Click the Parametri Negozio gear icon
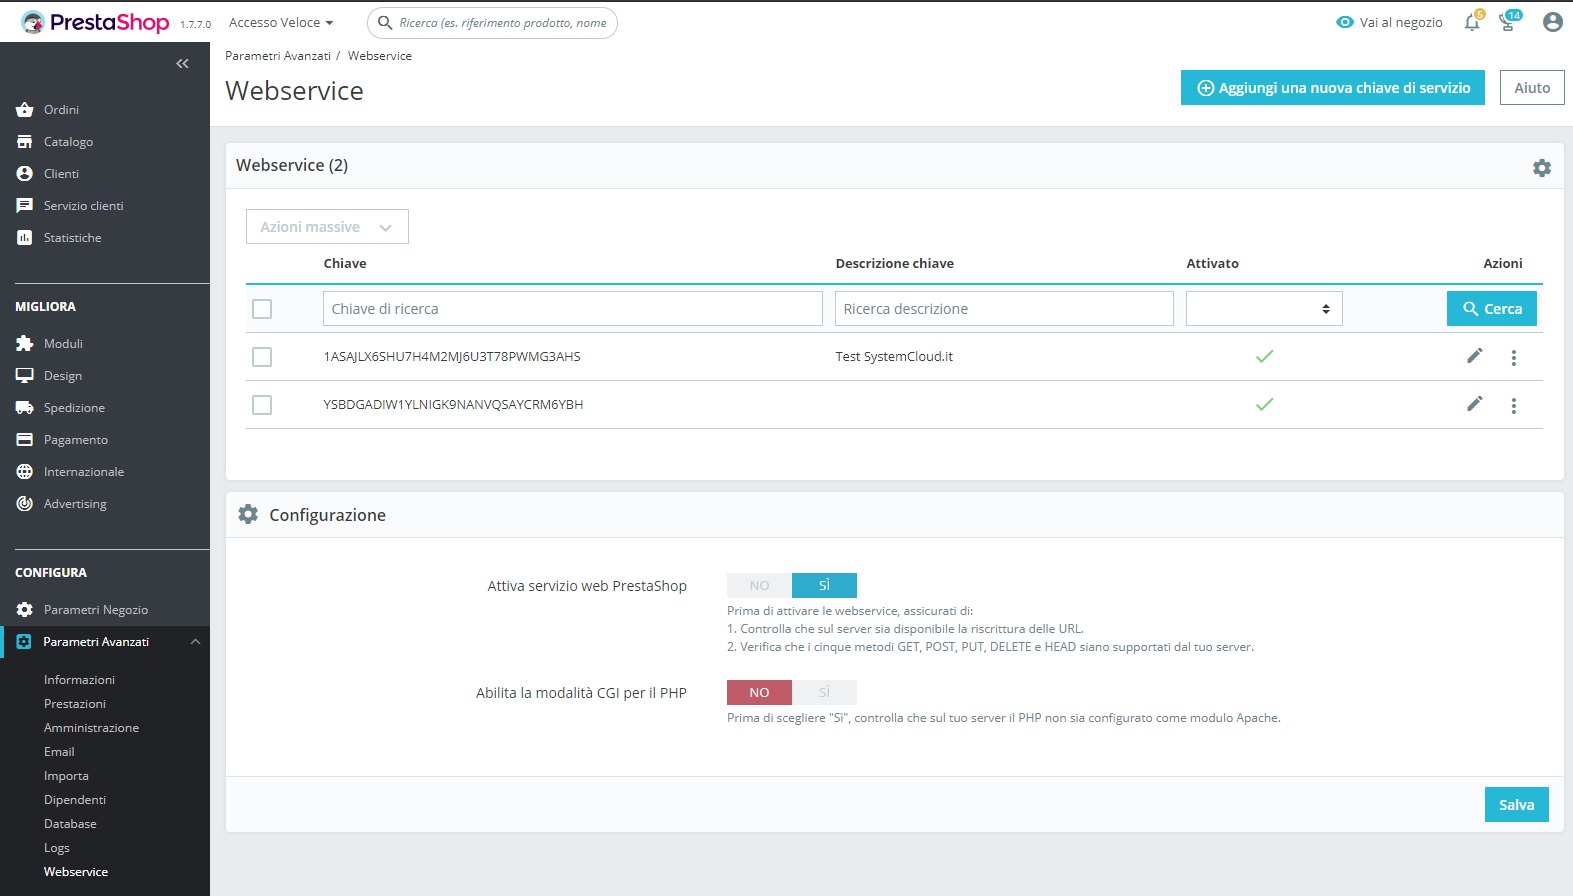The height and width of the screenshot is (896, 1573). click(25, 610)
